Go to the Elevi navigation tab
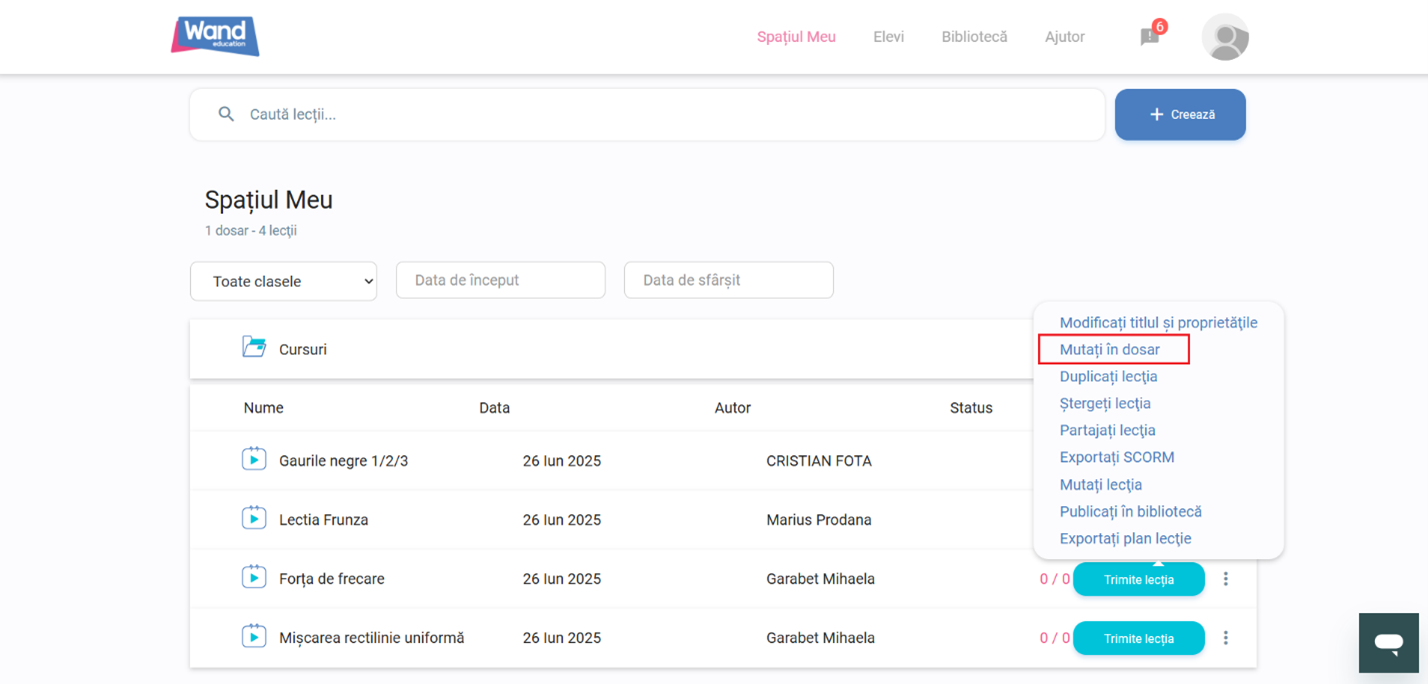Viewport: 1428px width, 684px height. [x=888, y=37]
